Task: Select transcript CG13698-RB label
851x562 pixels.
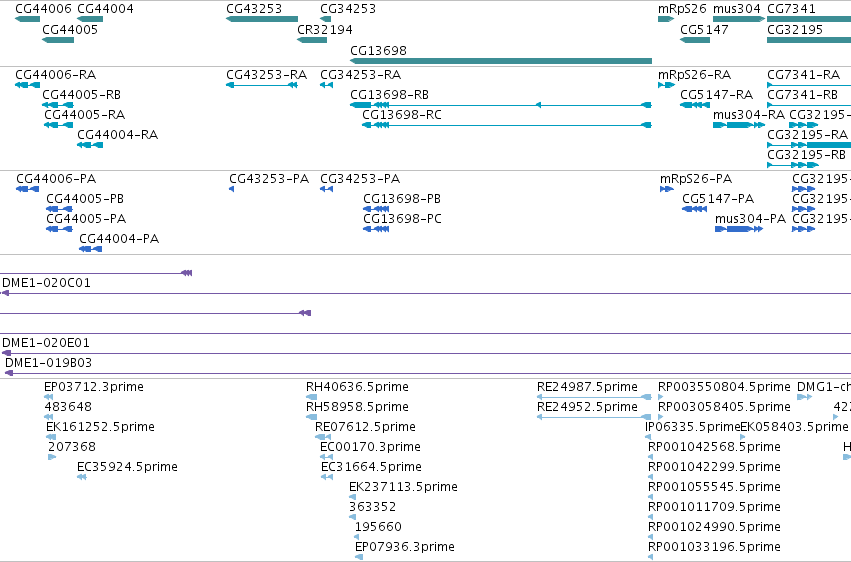Action: (x=390, y=95)
